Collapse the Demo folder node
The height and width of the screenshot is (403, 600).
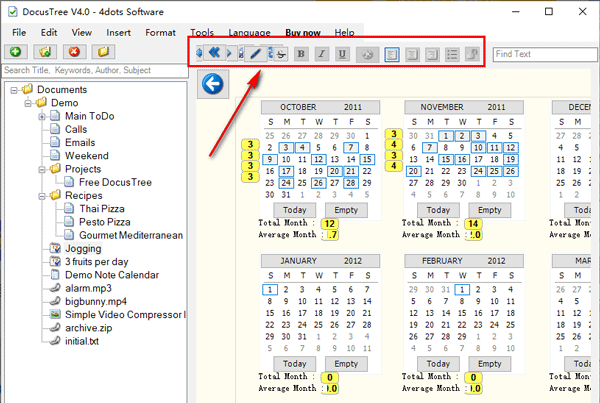click(x=28, y=103)
